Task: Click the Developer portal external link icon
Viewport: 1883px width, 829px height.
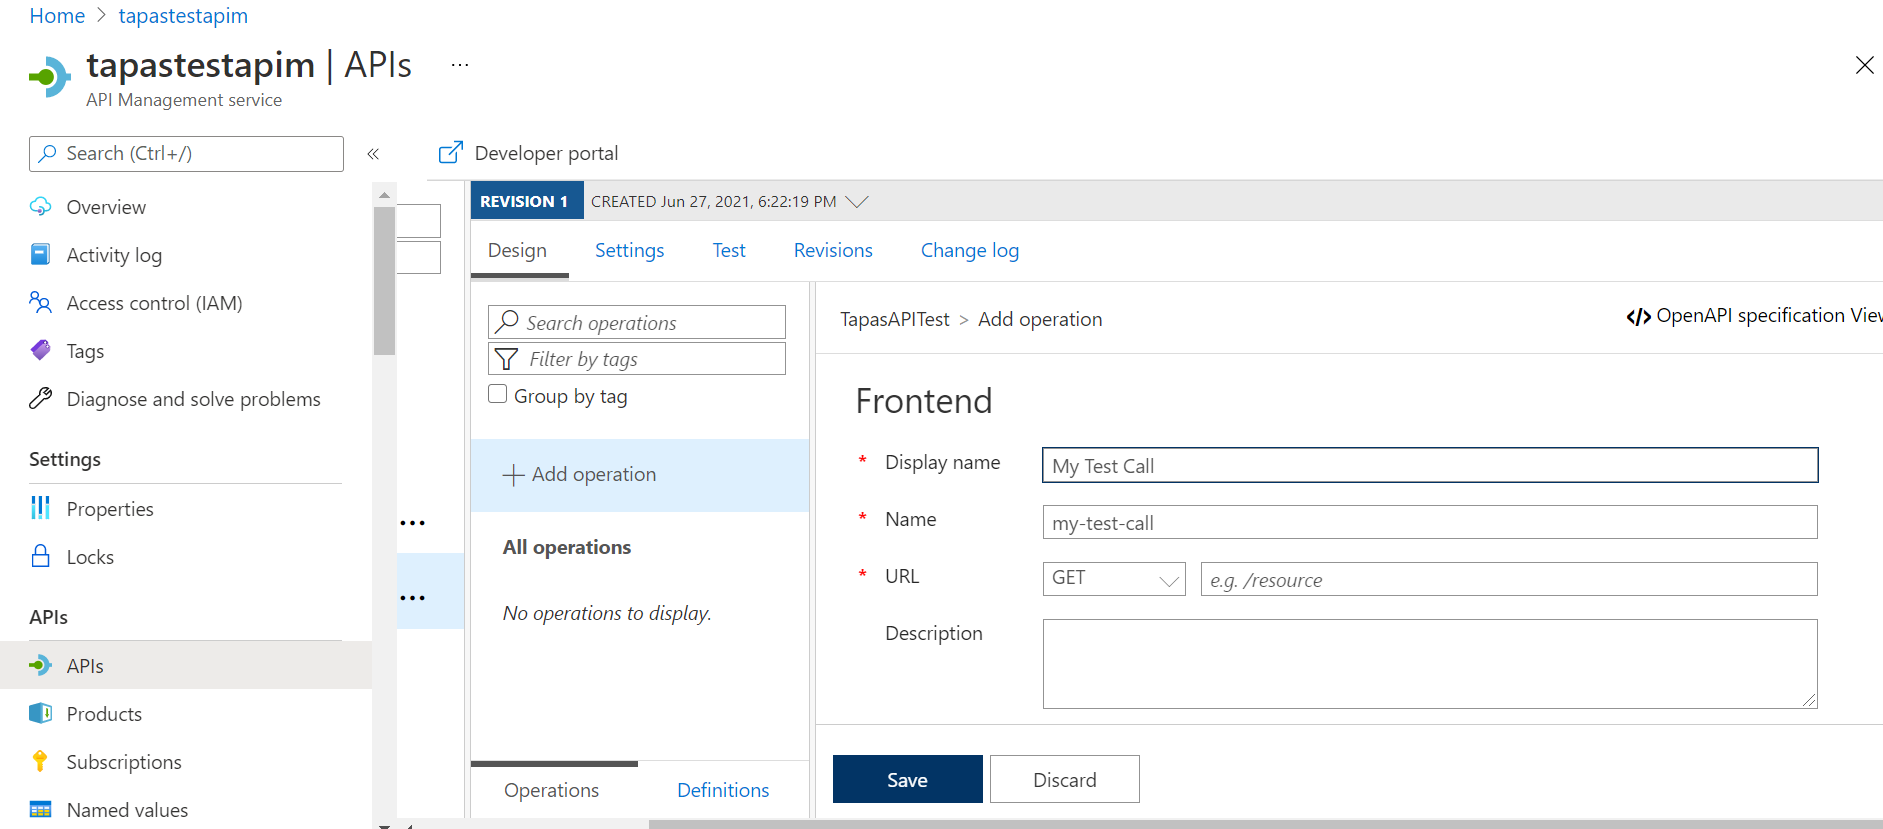Action: (451, 152)
